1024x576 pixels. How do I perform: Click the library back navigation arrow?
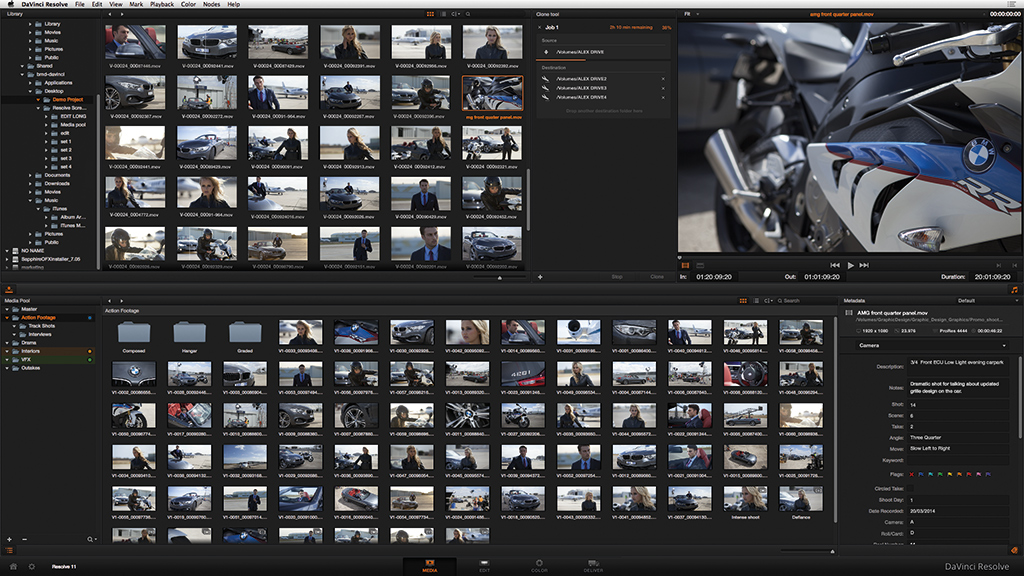pyautogui.click(x=110, y=14)
